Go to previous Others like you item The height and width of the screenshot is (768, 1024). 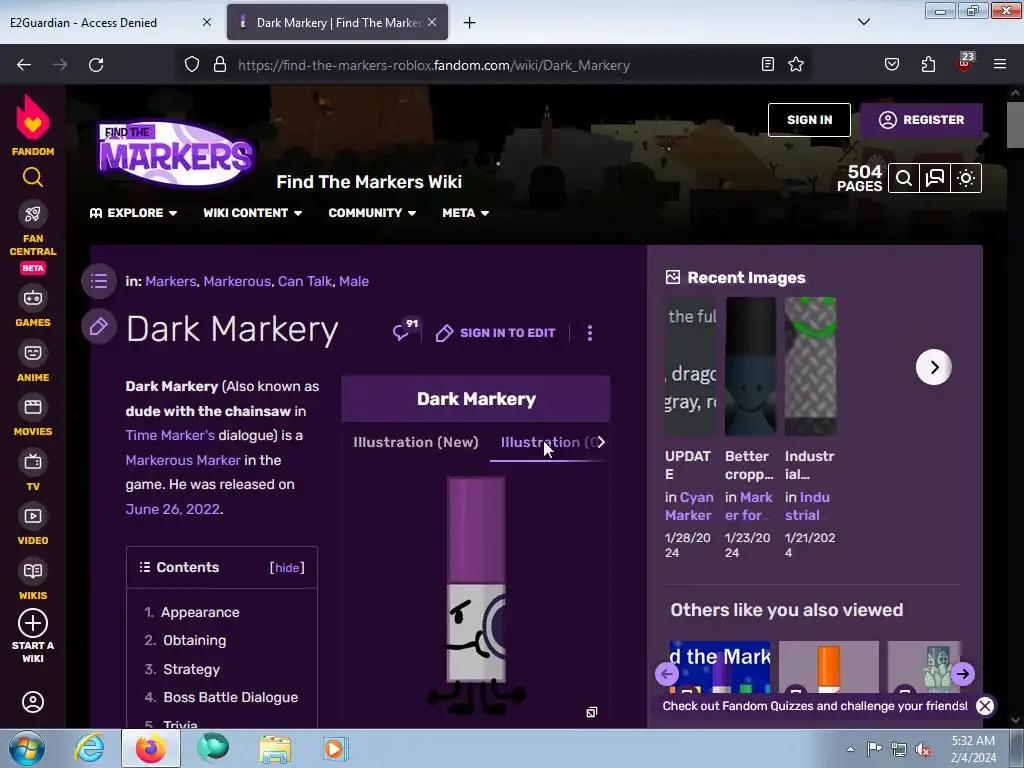pos(667,673)
